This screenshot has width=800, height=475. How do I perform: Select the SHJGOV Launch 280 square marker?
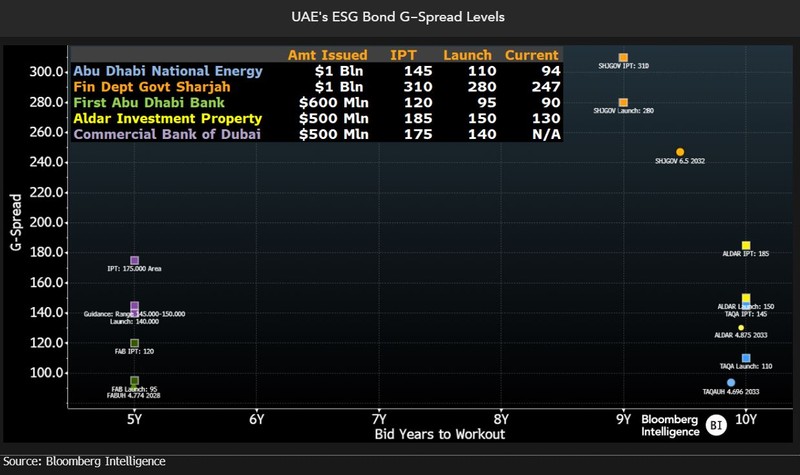pos(623,103)
